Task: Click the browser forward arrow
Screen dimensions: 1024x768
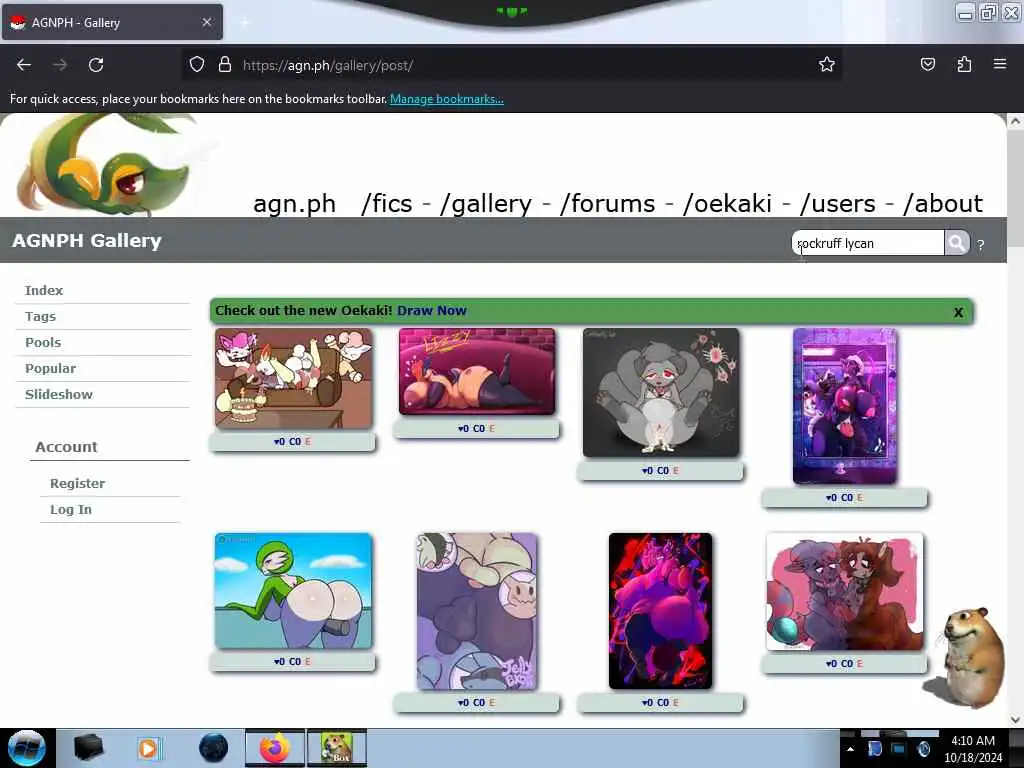Action: [x=60, y=65]
